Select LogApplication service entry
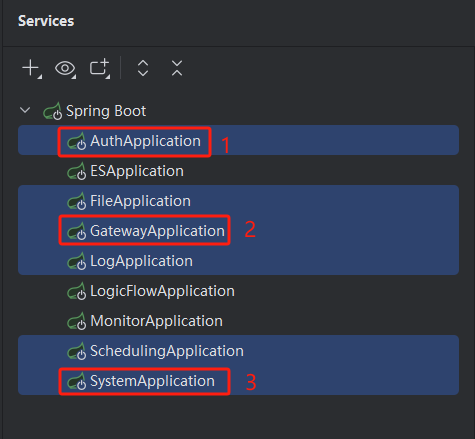Viewport: 475px width, 439px height. [238, 261]
